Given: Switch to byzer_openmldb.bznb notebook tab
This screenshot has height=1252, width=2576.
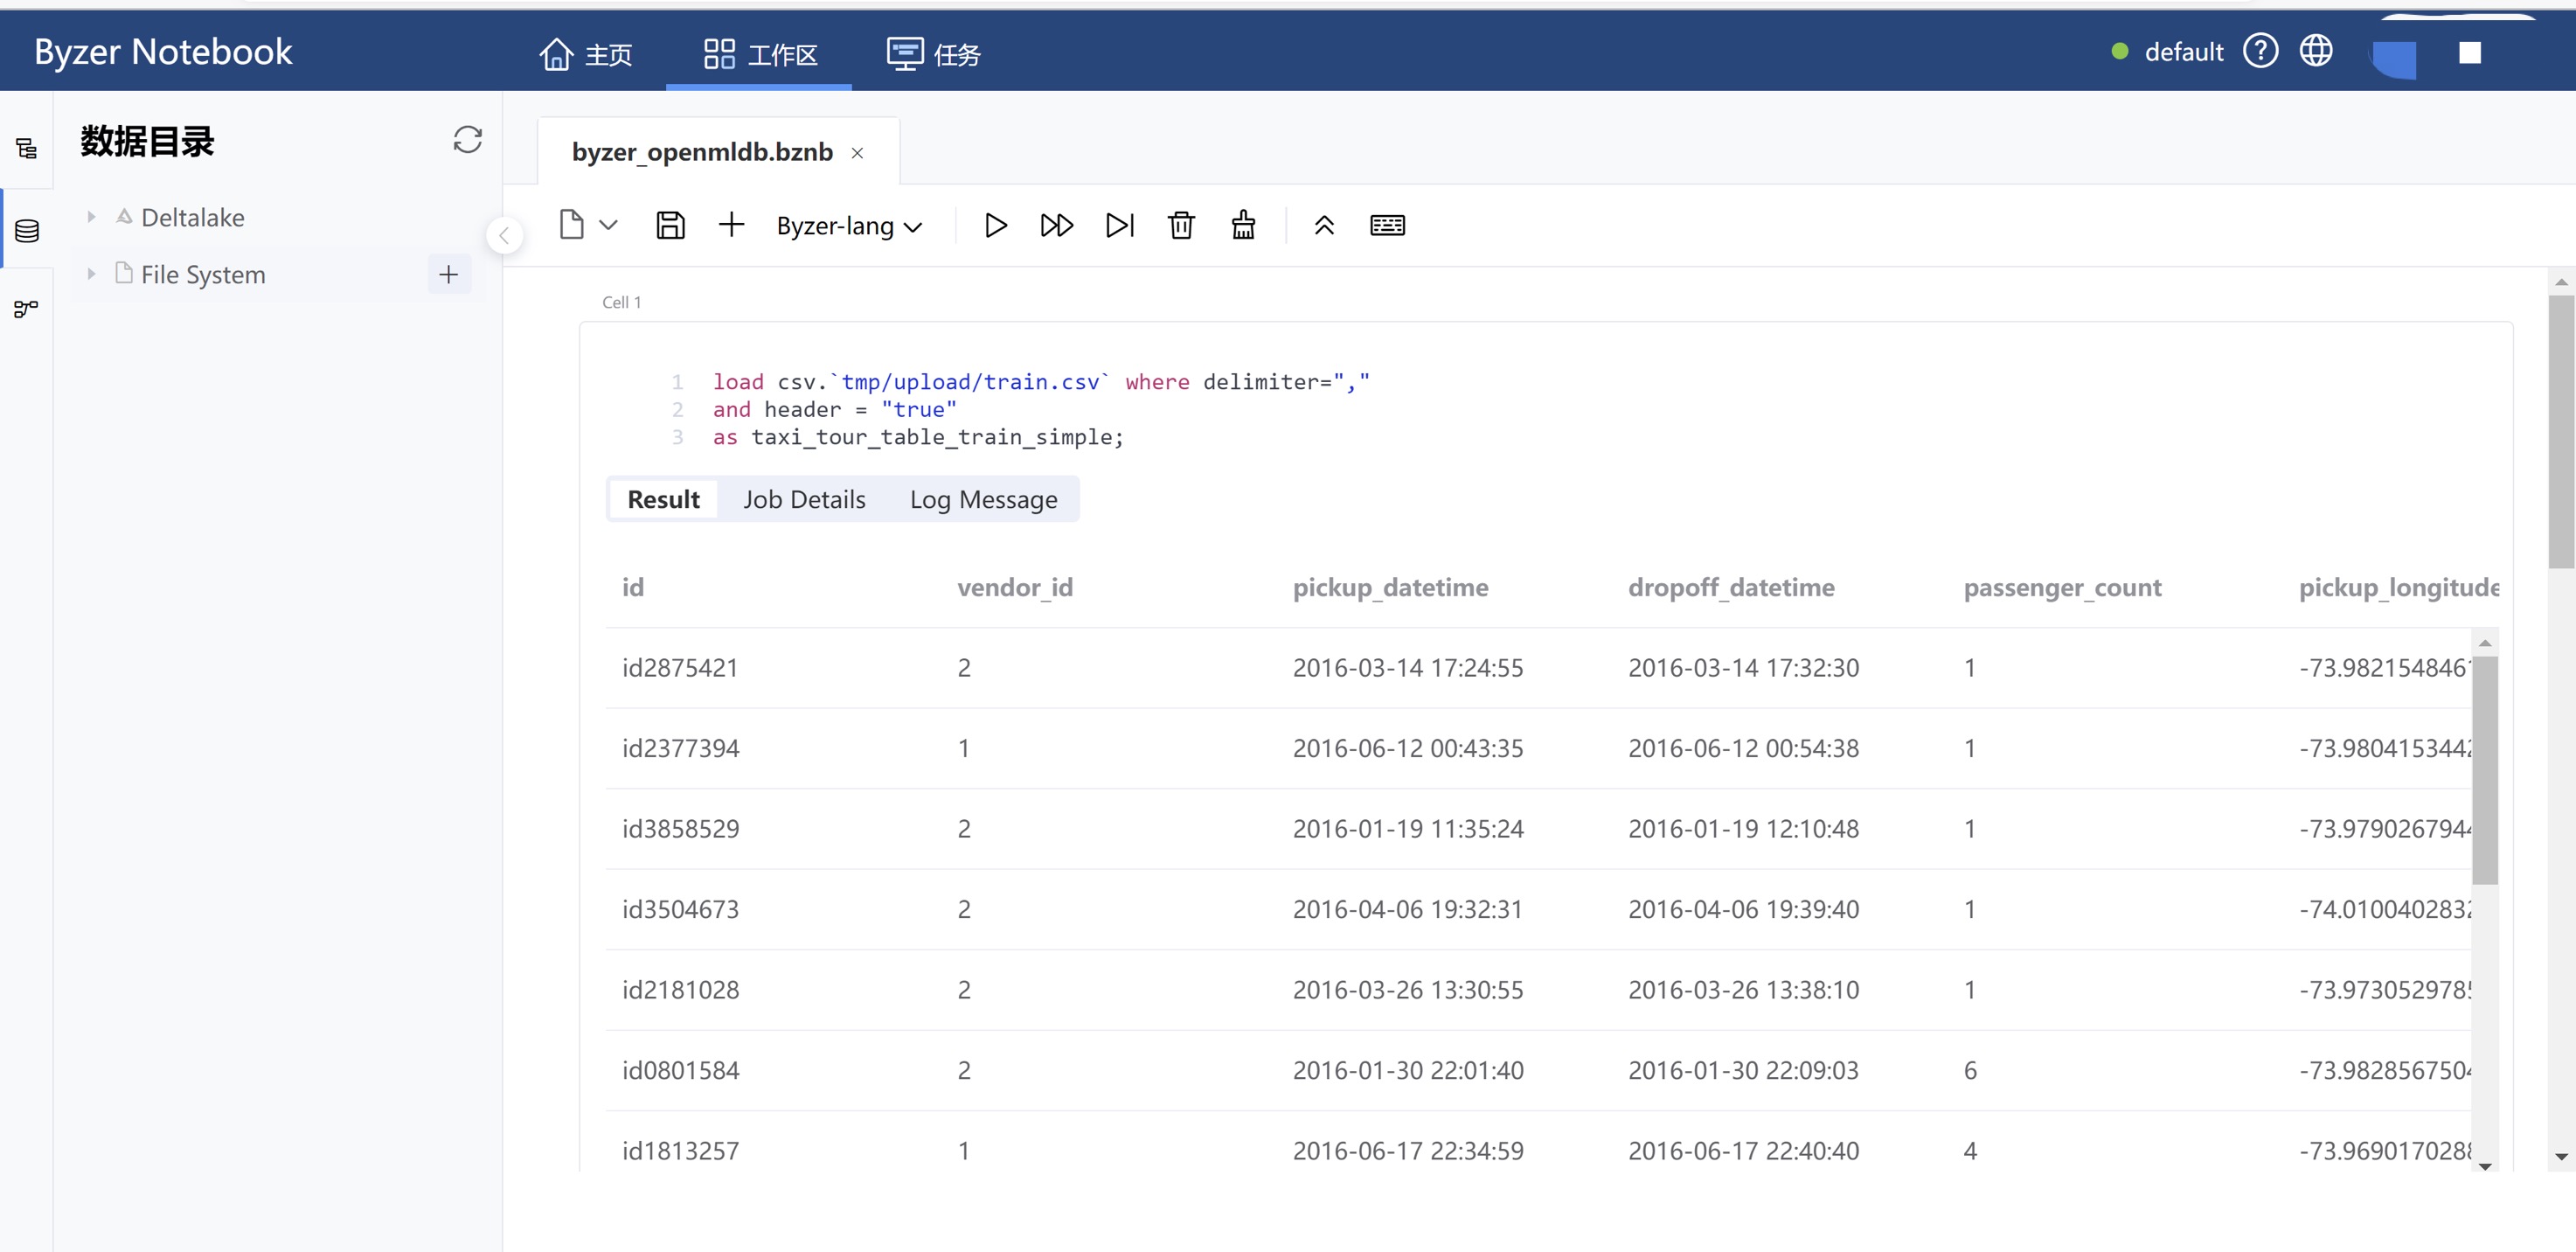Looking at the screenshot, I should [702, 152].
